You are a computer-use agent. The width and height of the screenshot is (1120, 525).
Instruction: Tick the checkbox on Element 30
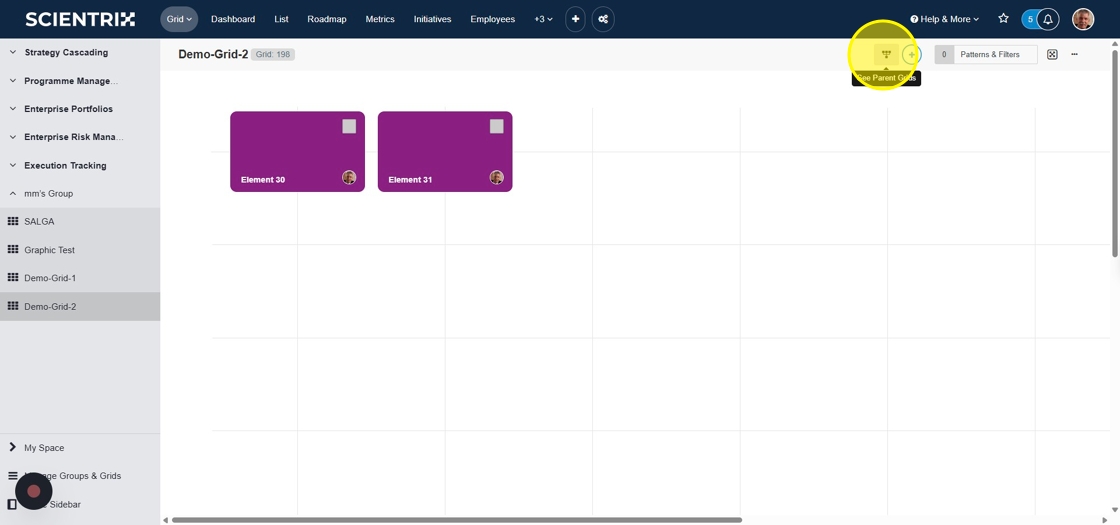[349, 126]
